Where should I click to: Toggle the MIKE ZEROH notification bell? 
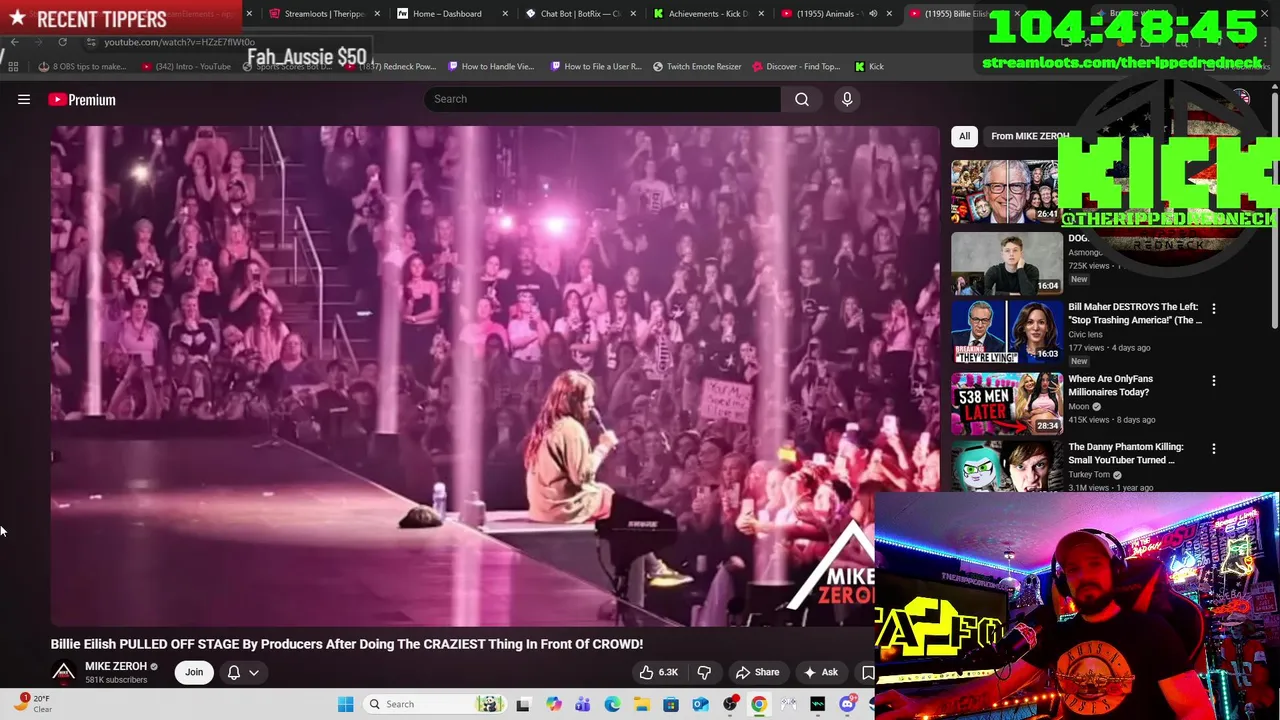pos(234,672)
